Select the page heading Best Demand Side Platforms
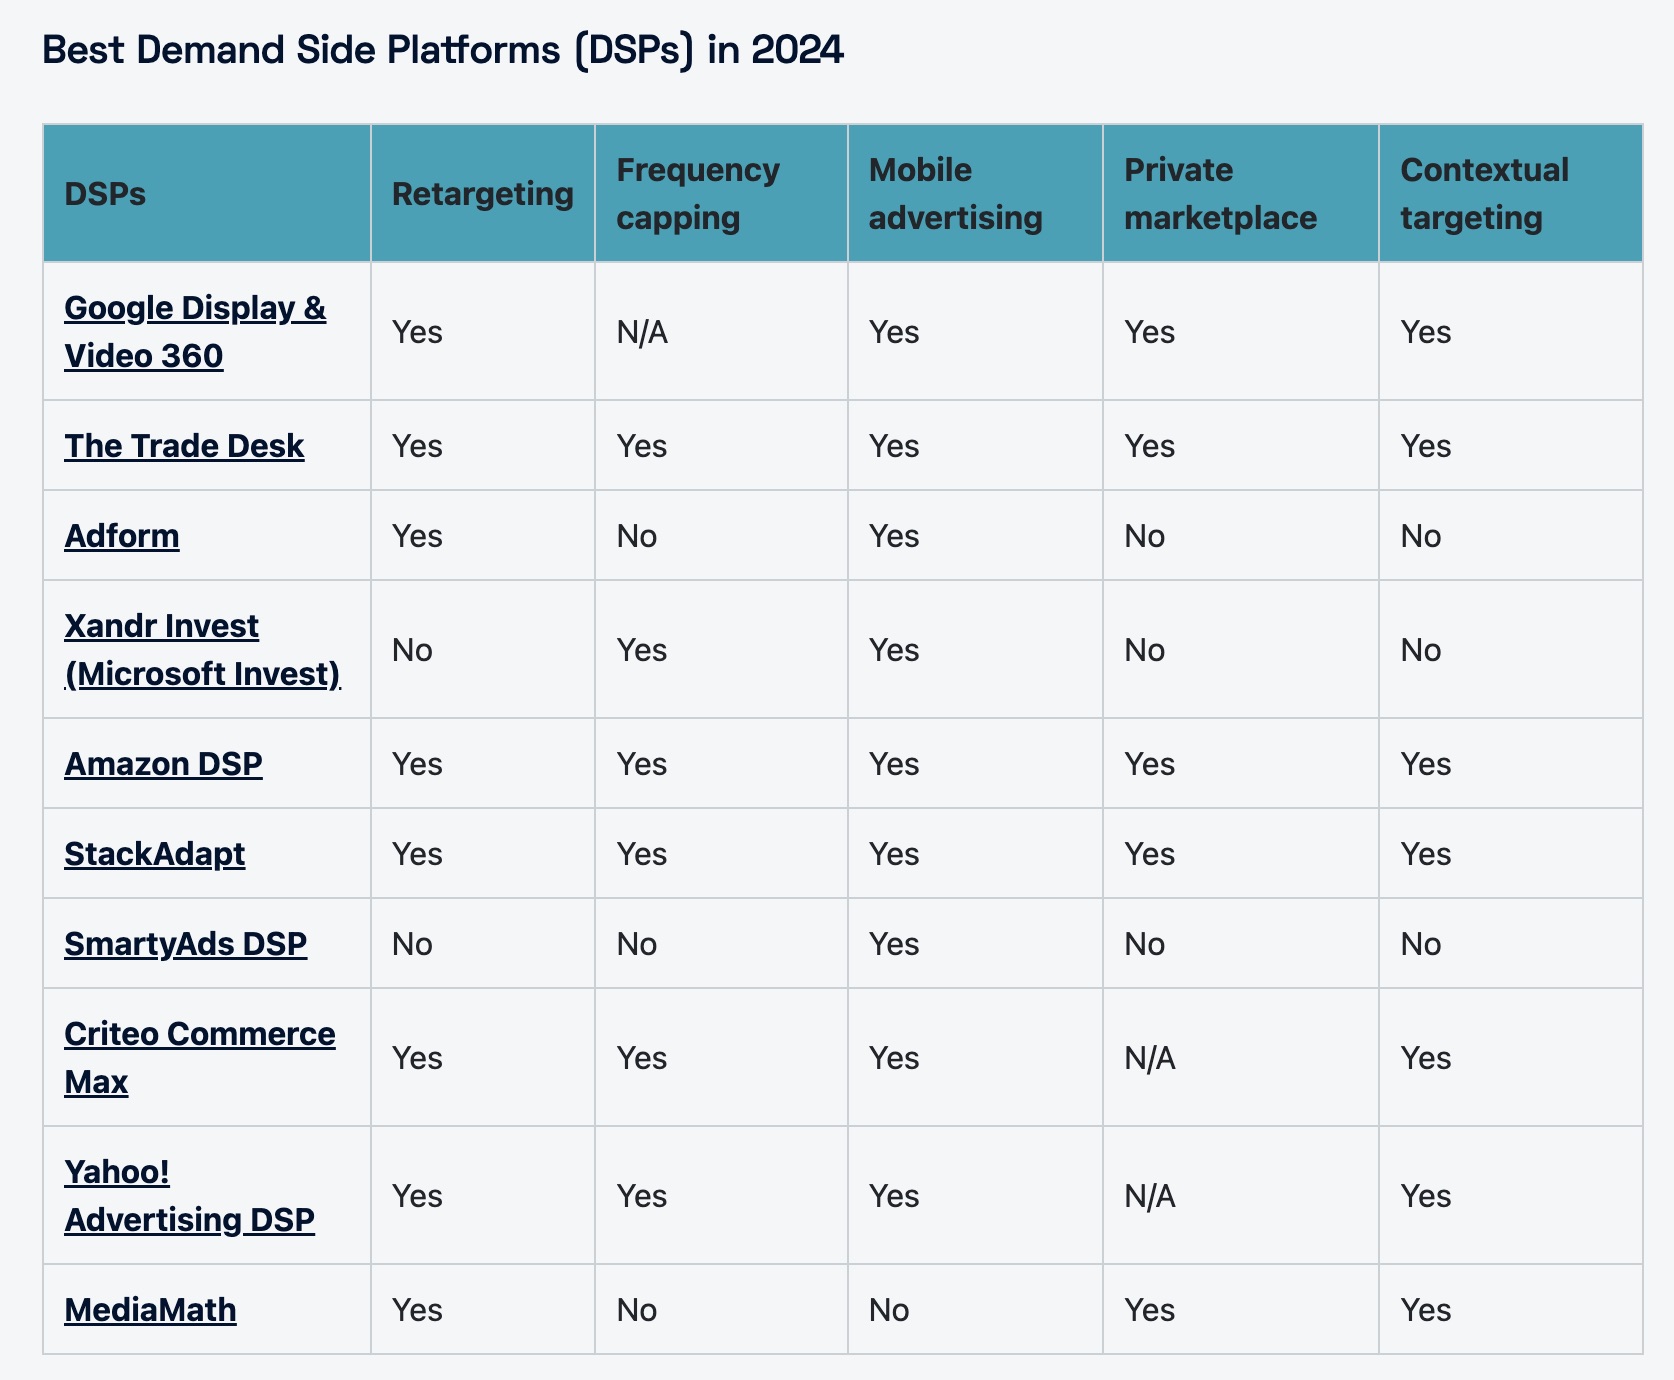 [x=443, y=50]
